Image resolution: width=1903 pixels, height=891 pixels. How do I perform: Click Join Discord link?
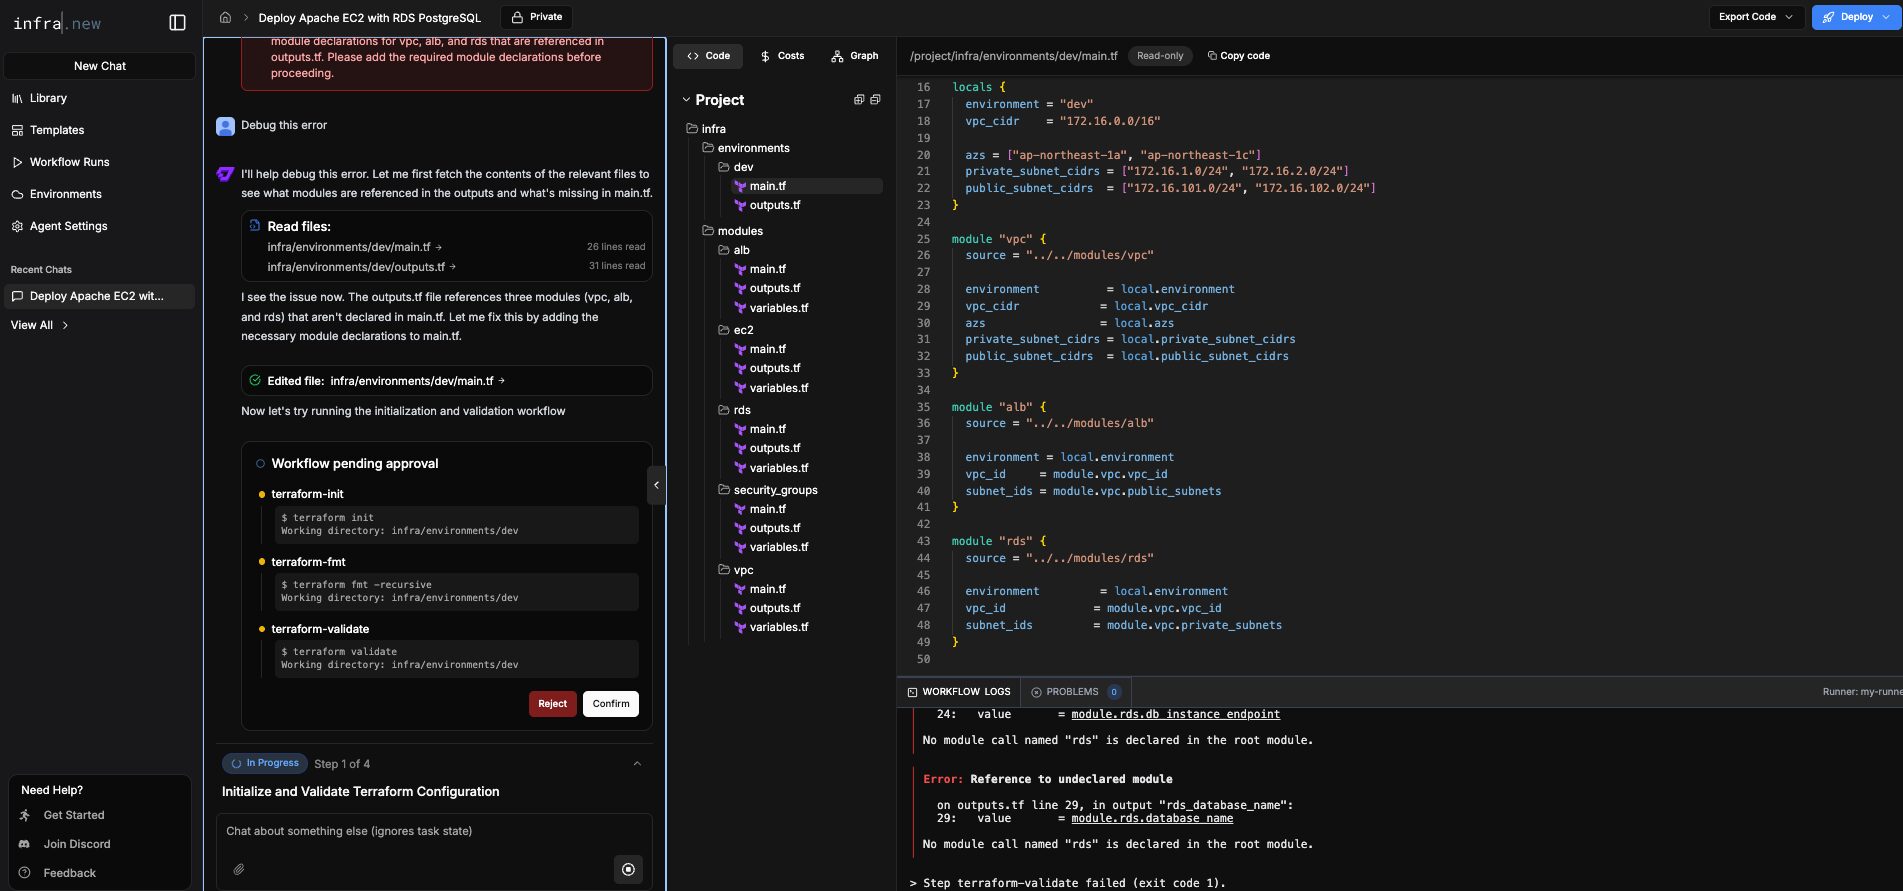76,844
